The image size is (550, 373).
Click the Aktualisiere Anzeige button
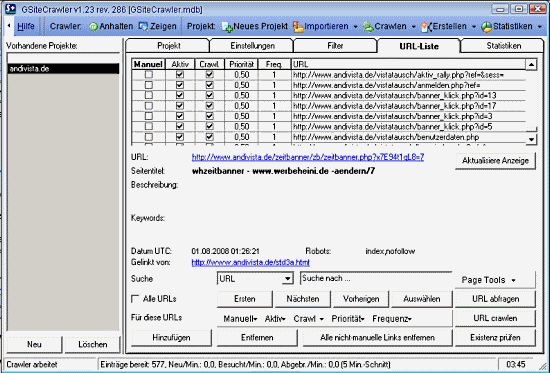pos(495,161)
